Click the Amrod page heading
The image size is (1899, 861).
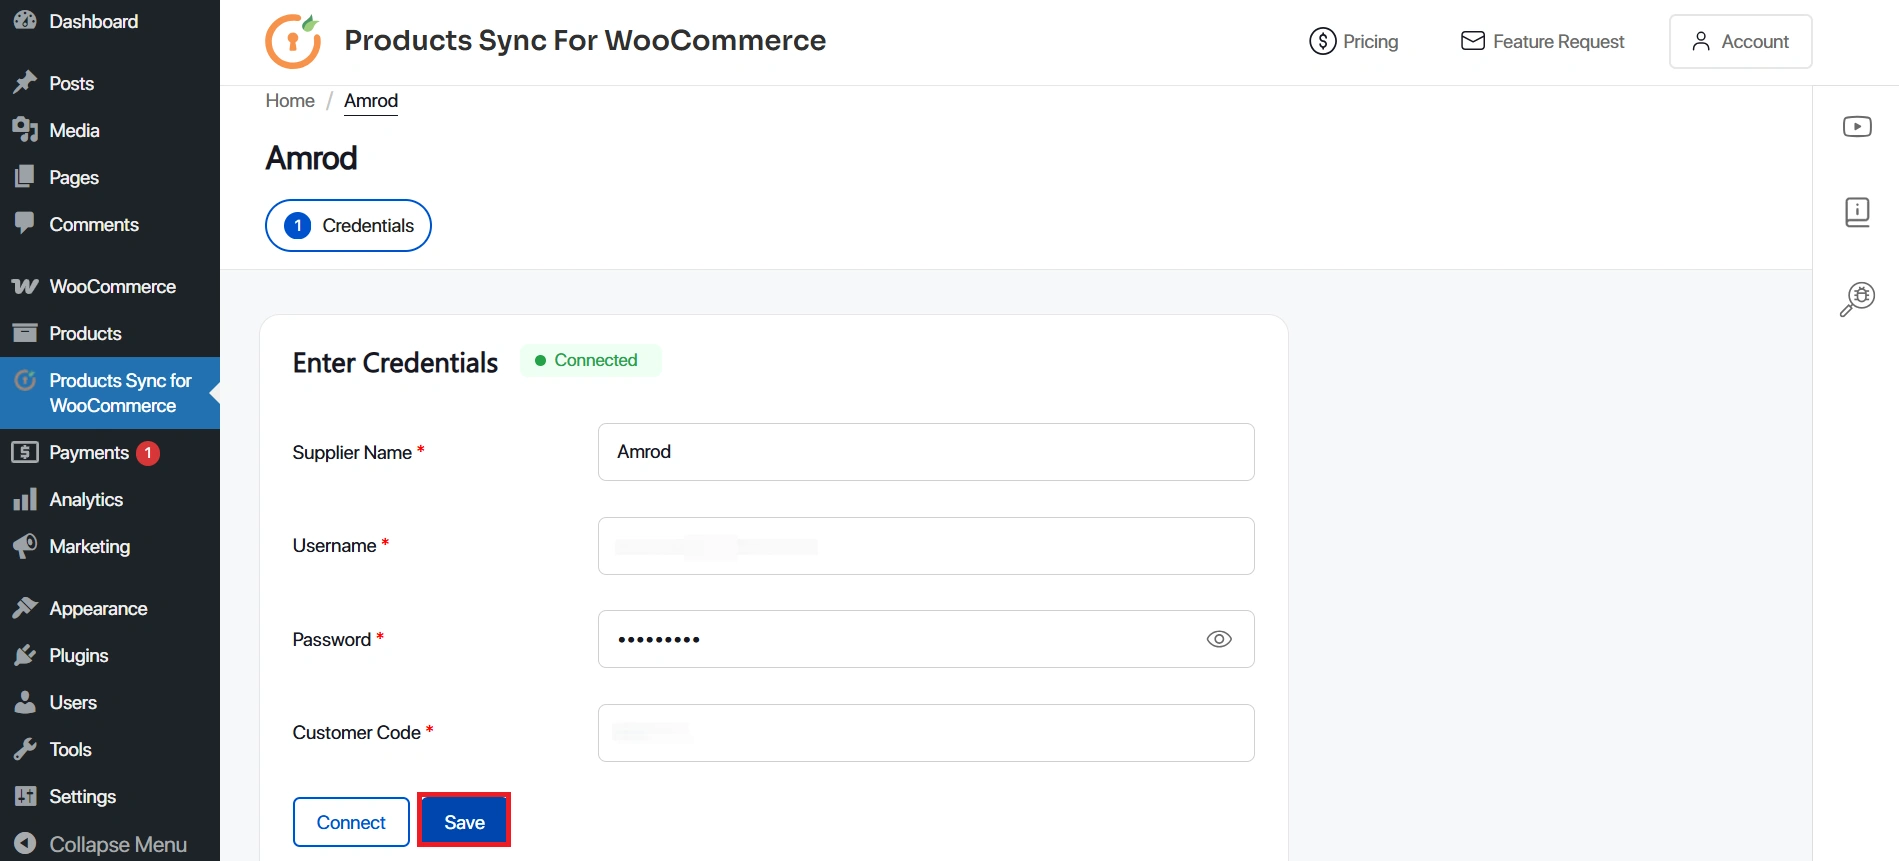(x=311, y=158)
